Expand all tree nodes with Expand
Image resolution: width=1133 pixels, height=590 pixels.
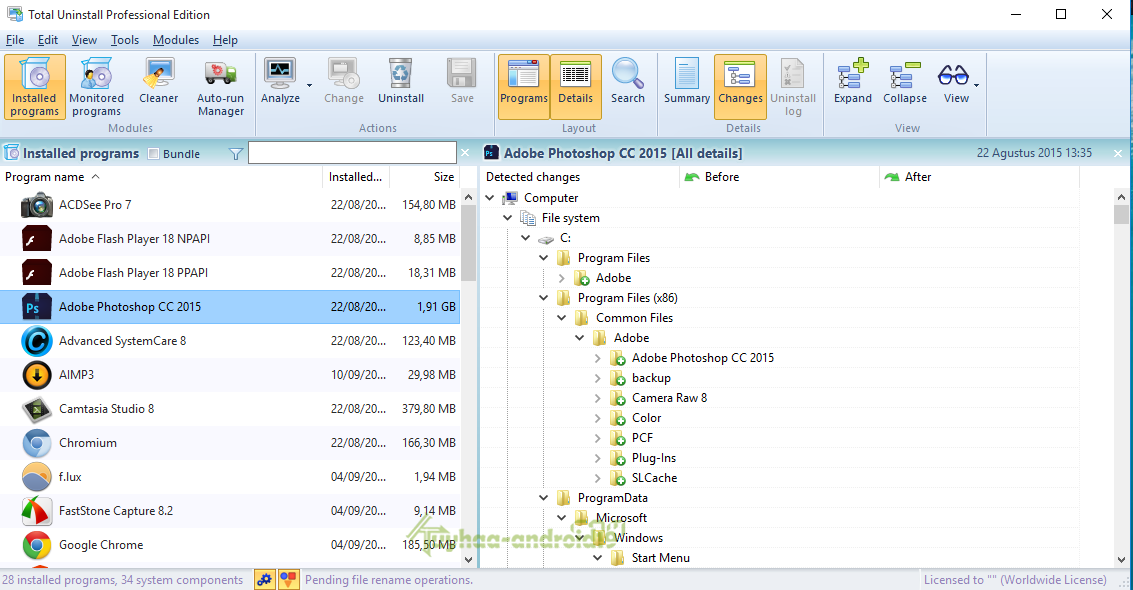click(x=853, y=81)
